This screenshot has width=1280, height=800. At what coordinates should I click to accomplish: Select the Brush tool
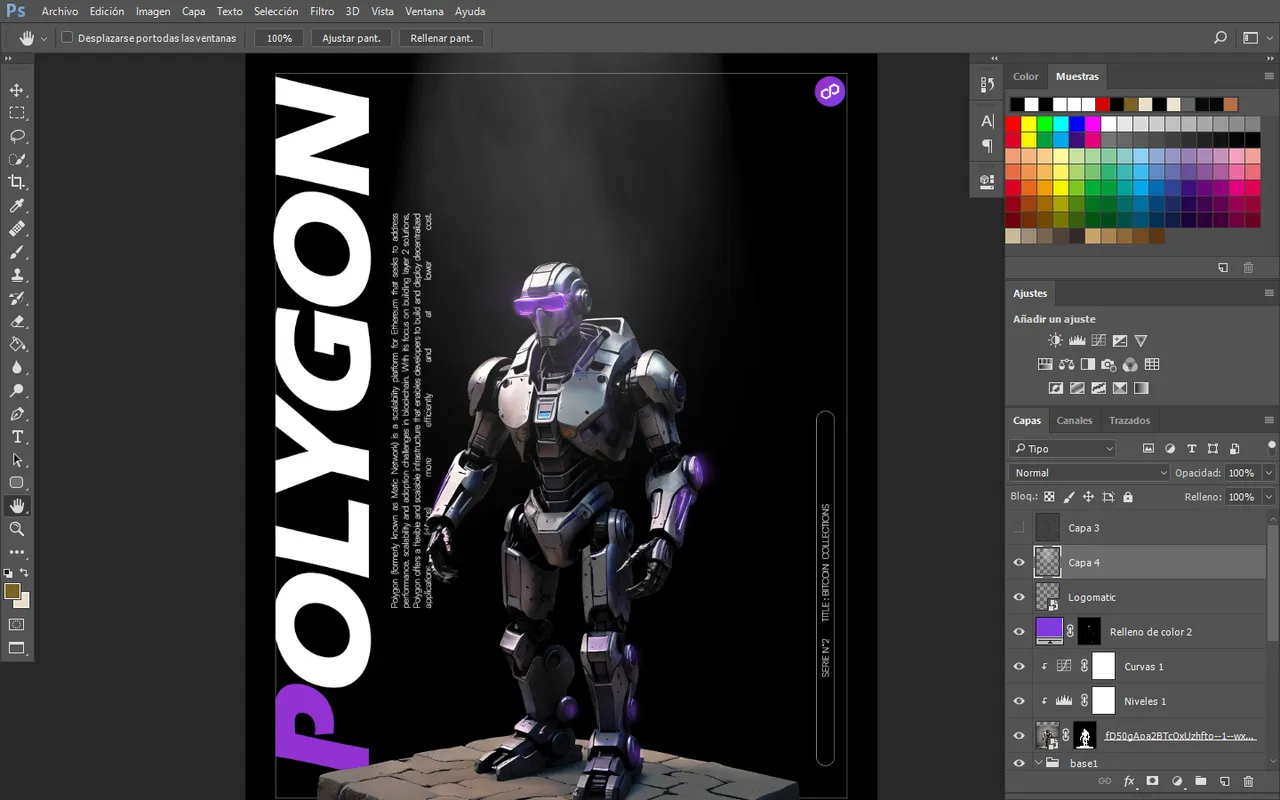[x=17, y=252]
